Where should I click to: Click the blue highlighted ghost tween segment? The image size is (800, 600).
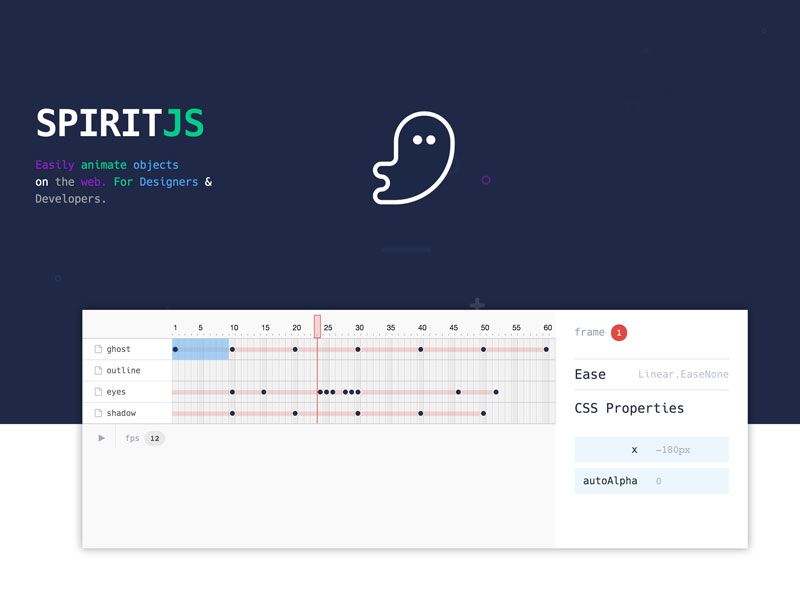tap(201, 349)
